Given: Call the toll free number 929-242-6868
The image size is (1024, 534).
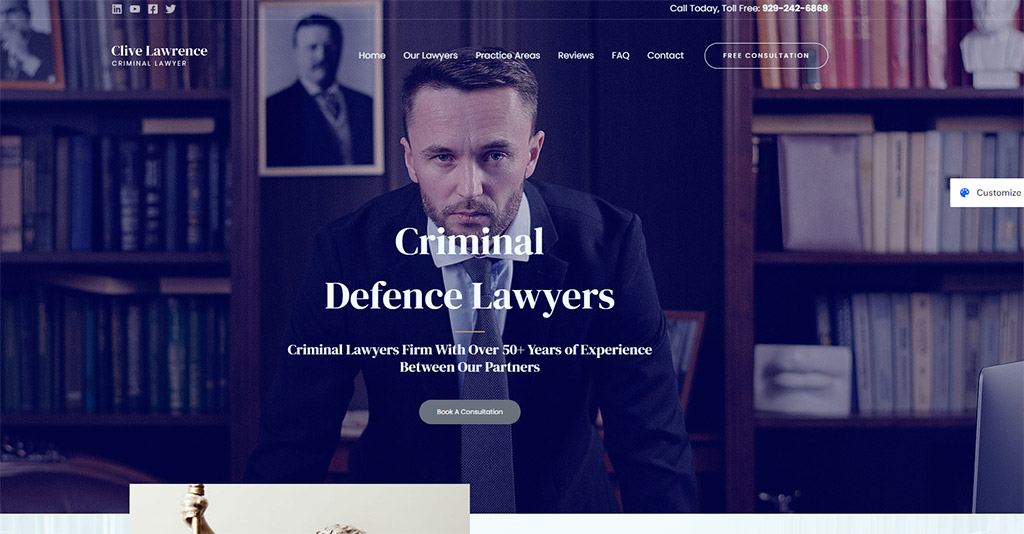Looking at the screenshot, I should pos(795,8).
